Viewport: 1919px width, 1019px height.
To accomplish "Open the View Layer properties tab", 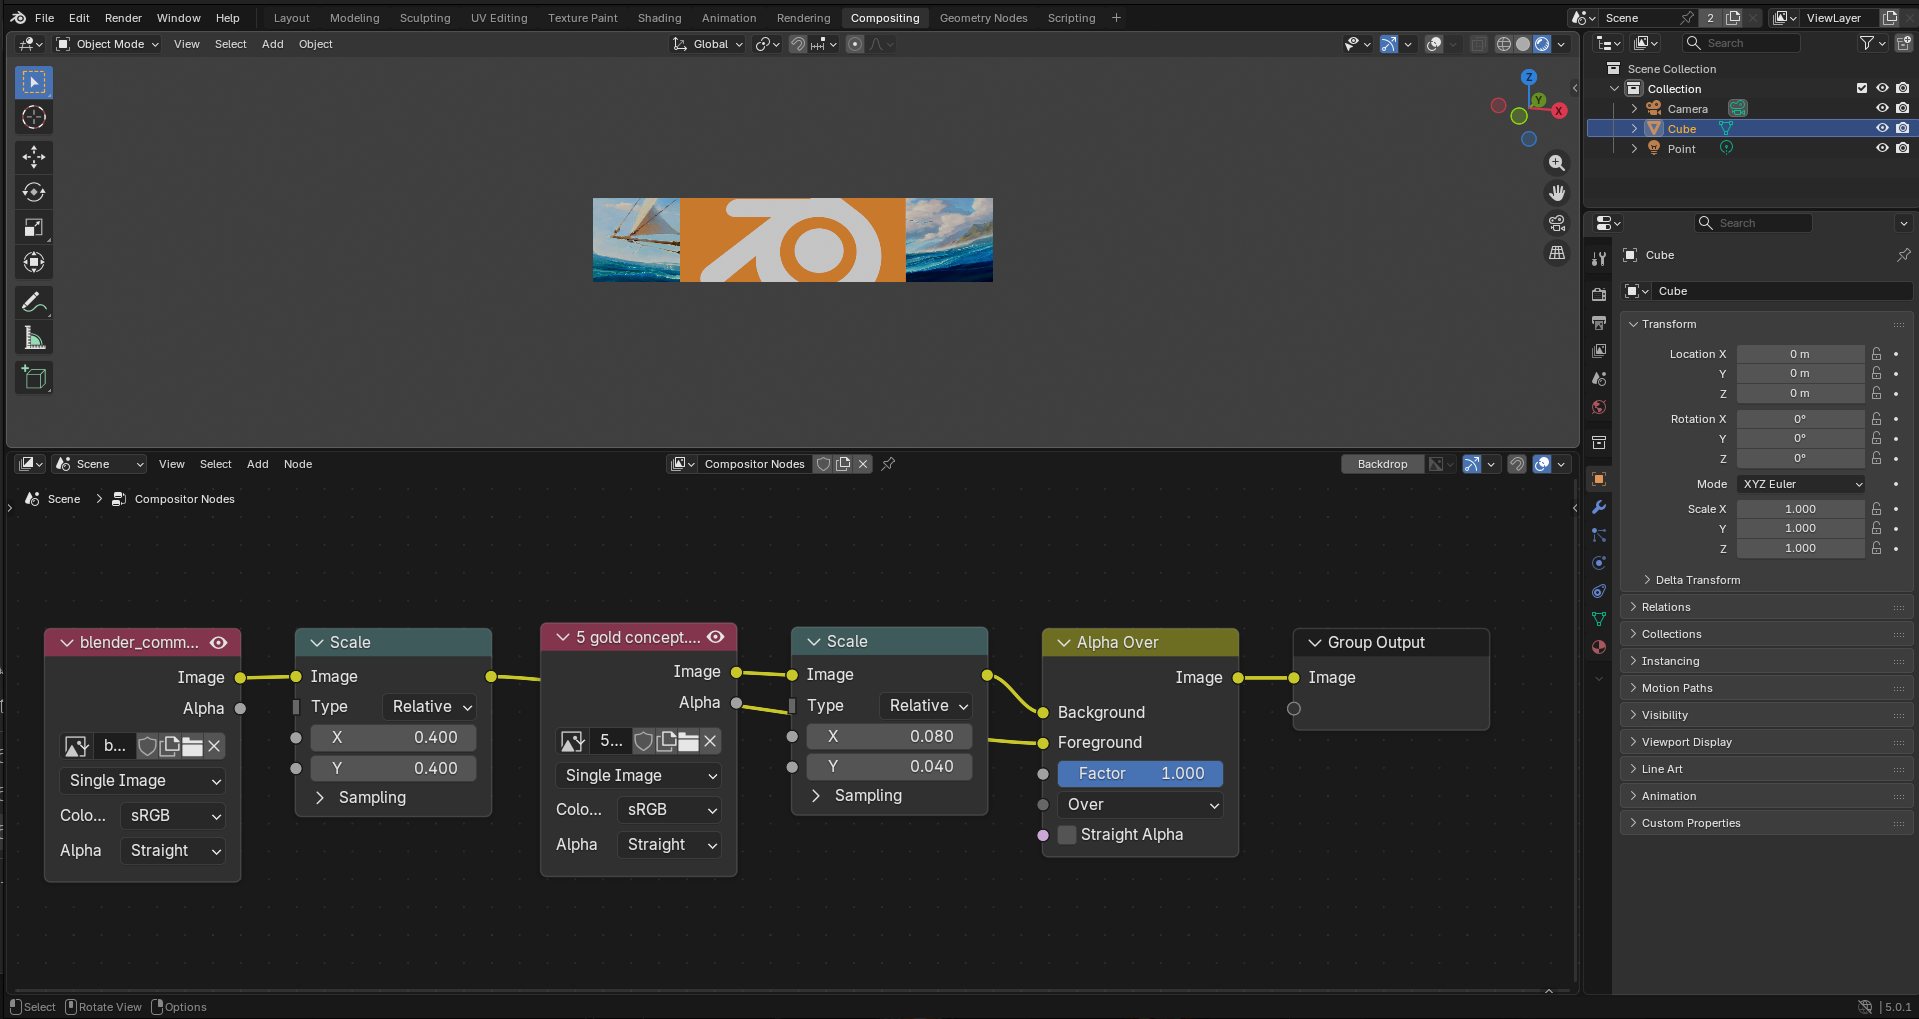I will click(x=1599, y=351).
